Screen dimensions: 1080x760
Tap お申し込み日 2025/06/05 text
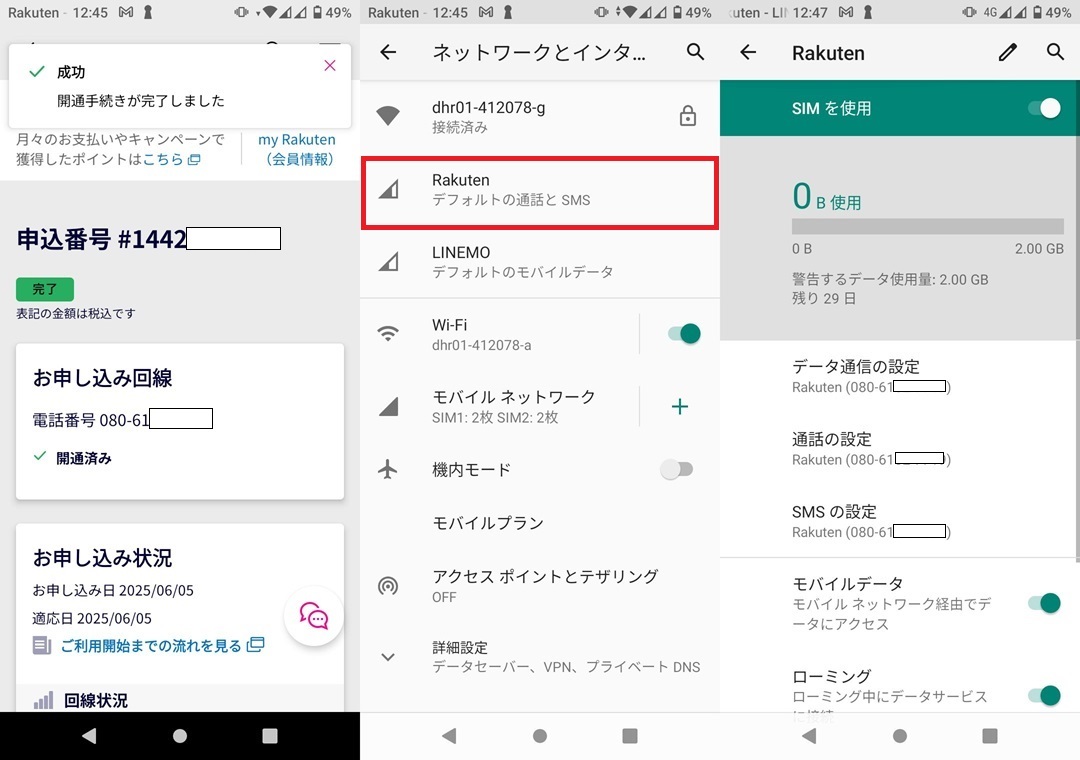point(113,590)
